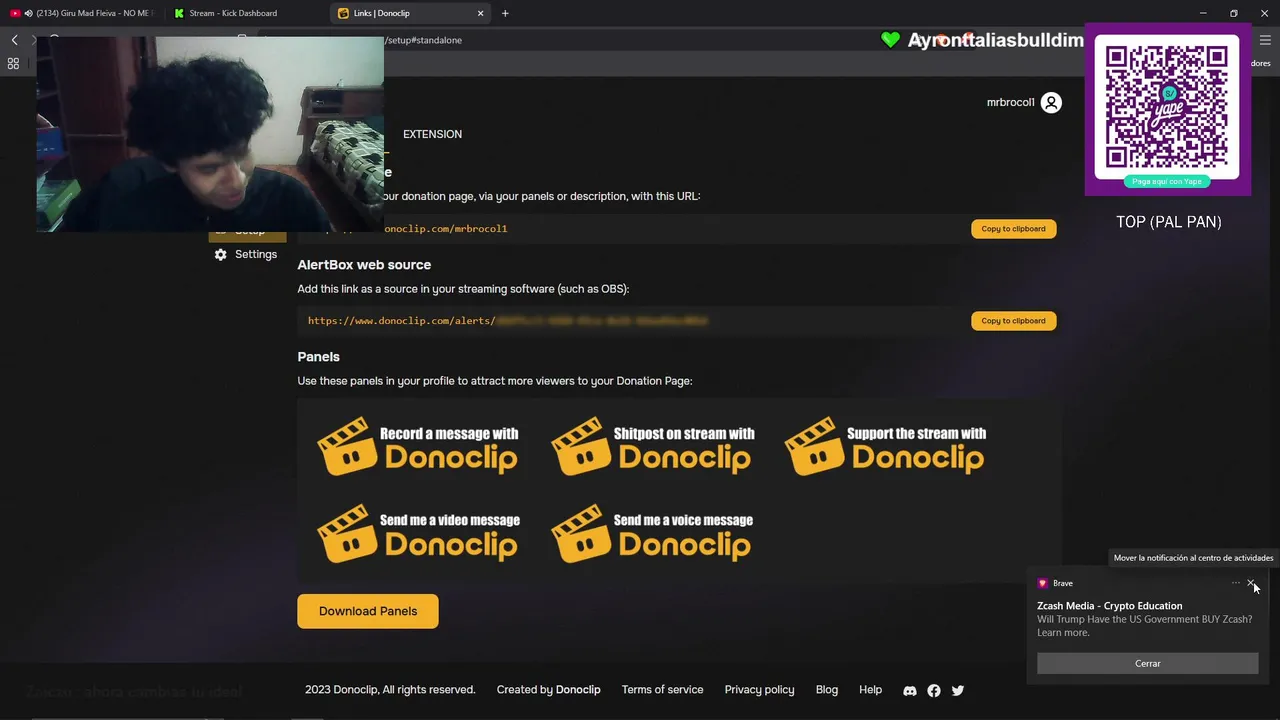
Task: Click the alerts URL text
Action: click(508, 321)
